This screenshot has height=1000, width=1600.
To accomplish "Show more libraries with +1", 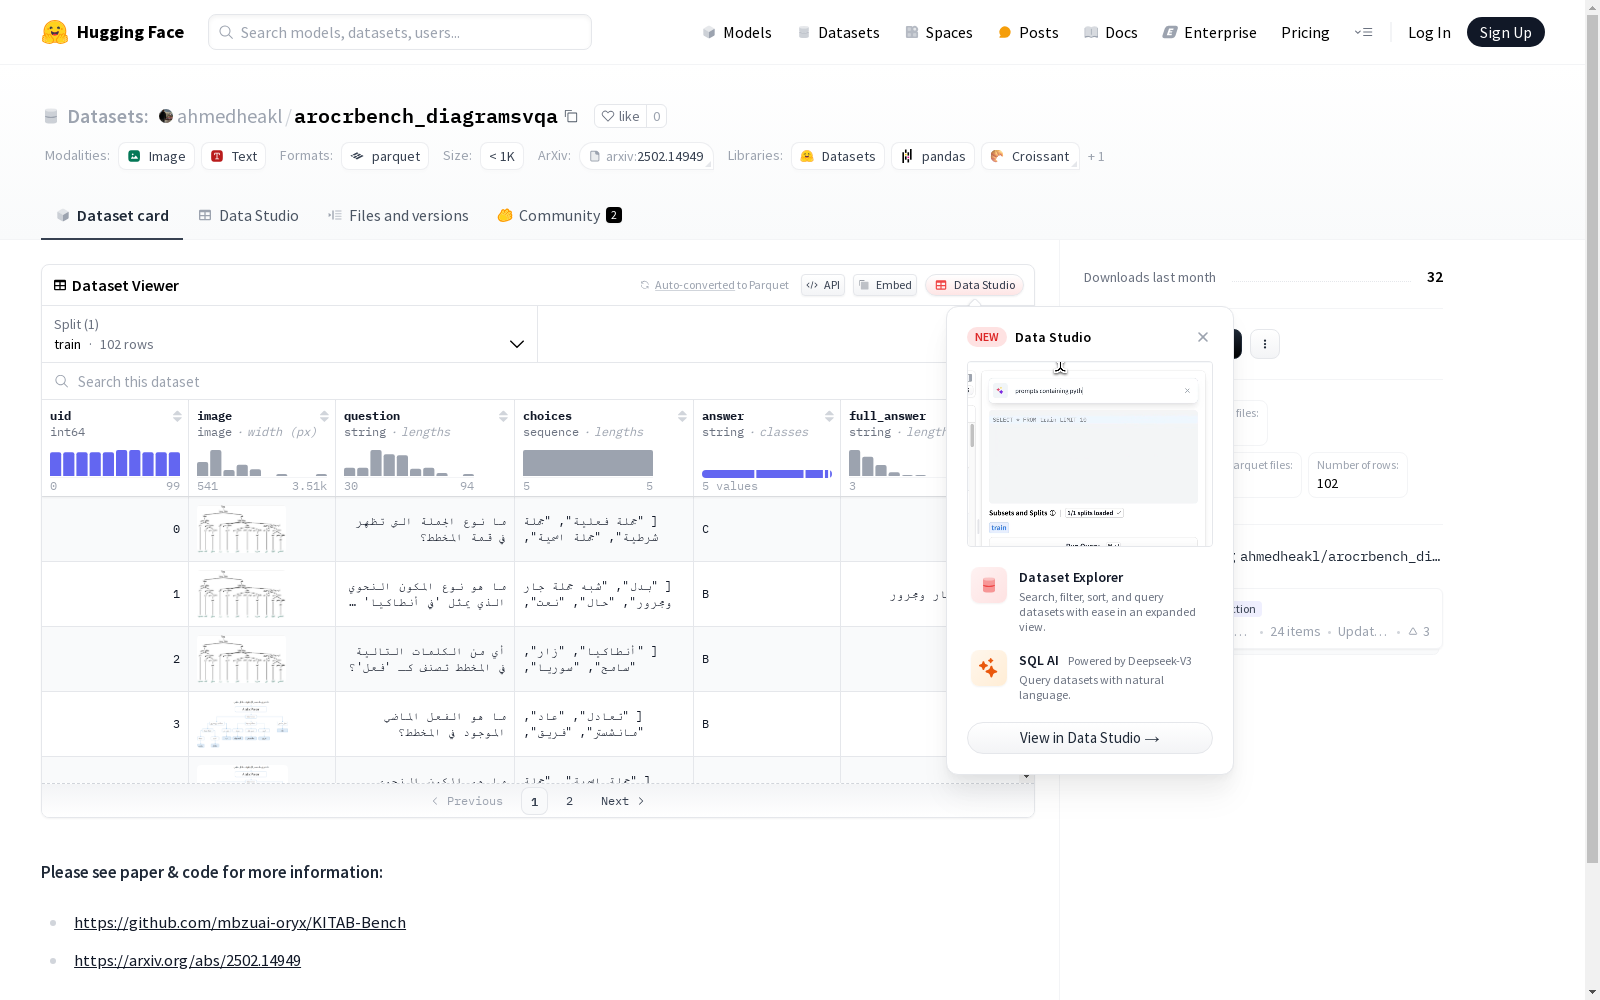I will (1096, 156).
